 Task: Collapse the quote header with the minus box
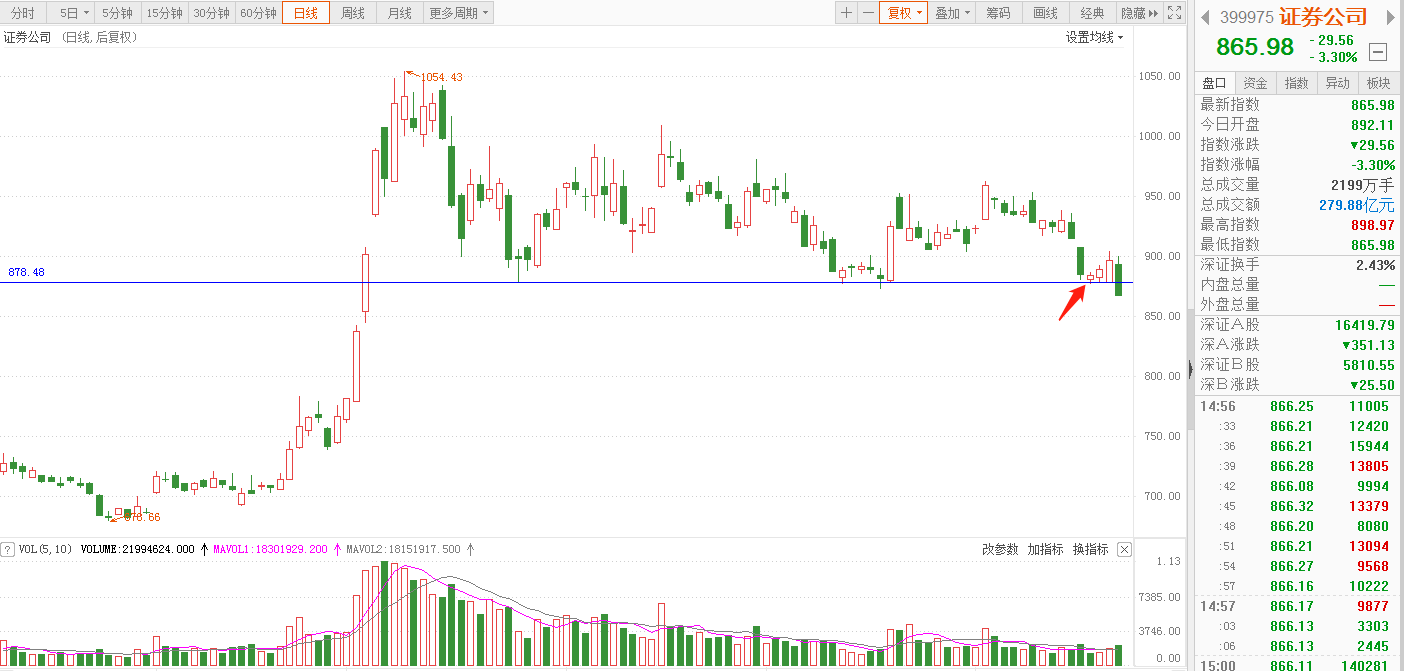click(x=1378, y=52)
